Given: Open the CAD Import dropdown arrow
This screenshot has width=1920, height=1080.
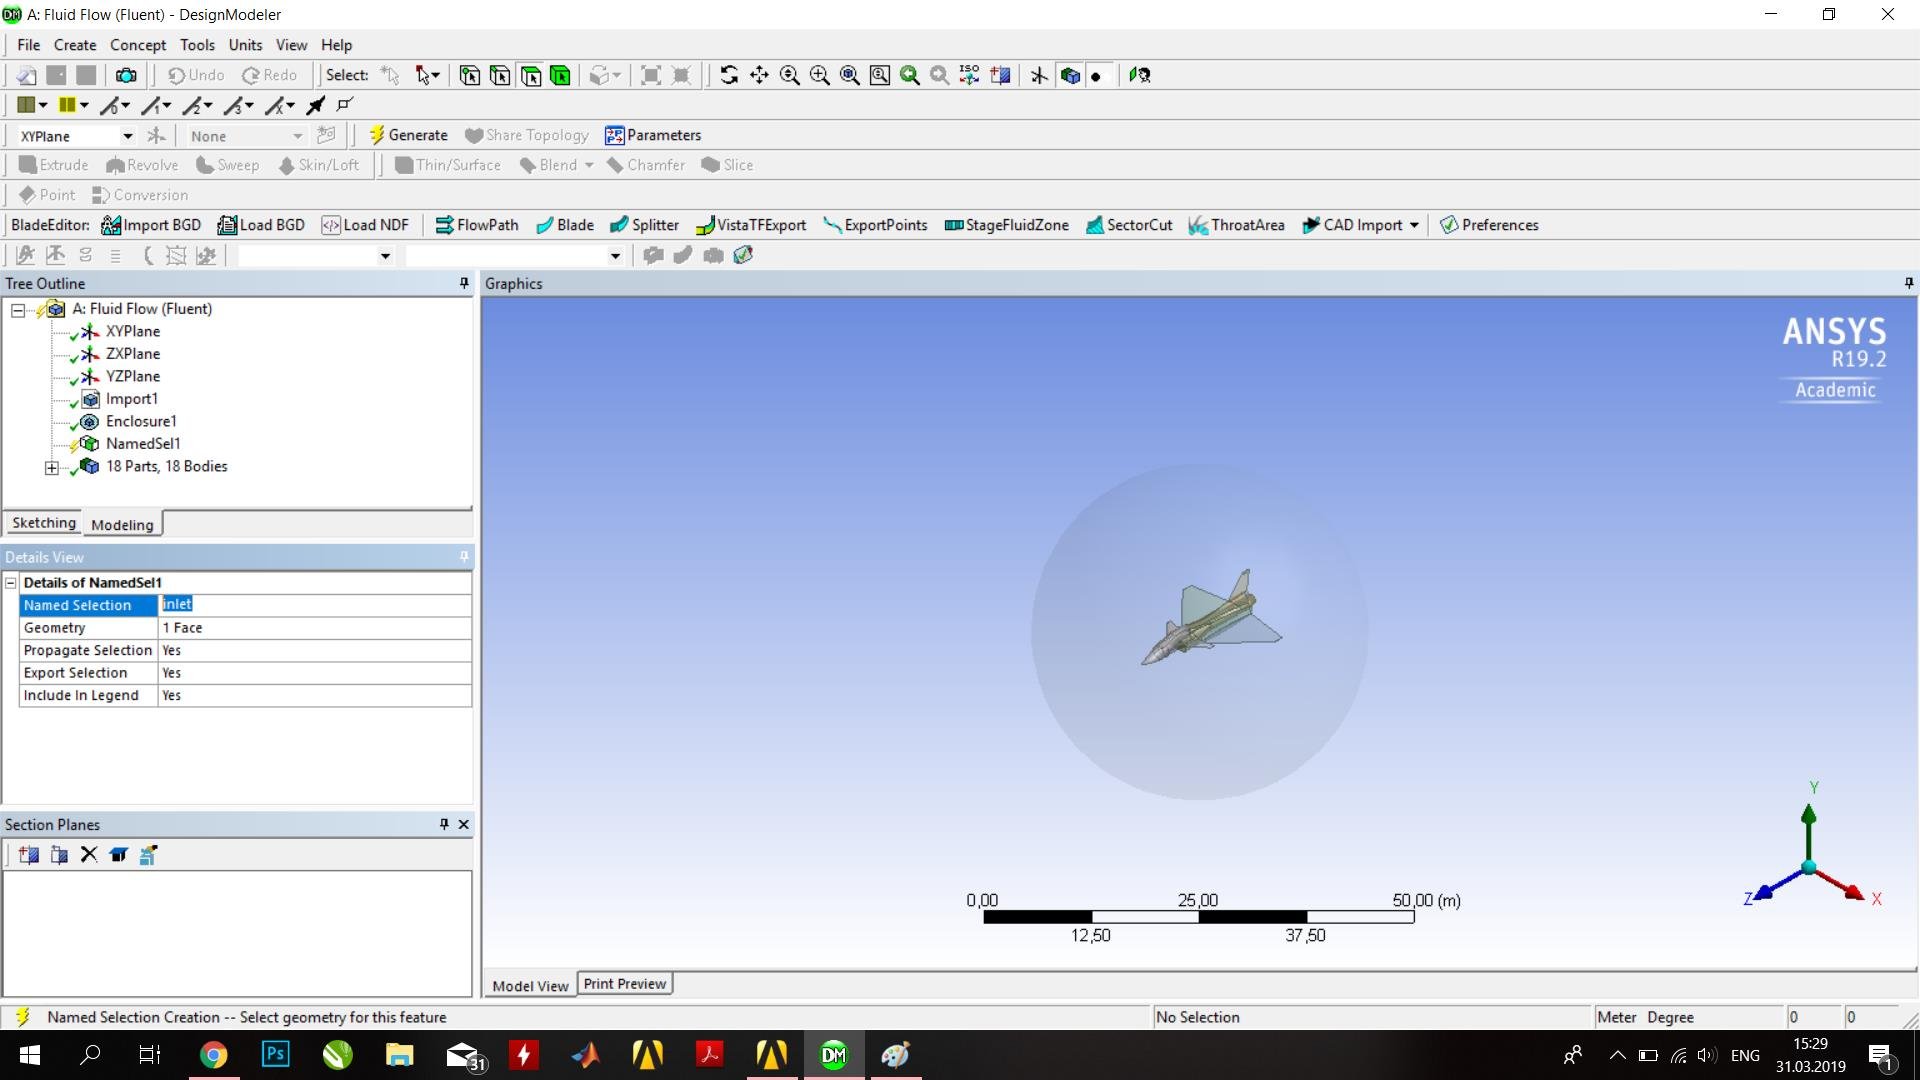Looking at the screenshot, I should [x=1414, y=225].
